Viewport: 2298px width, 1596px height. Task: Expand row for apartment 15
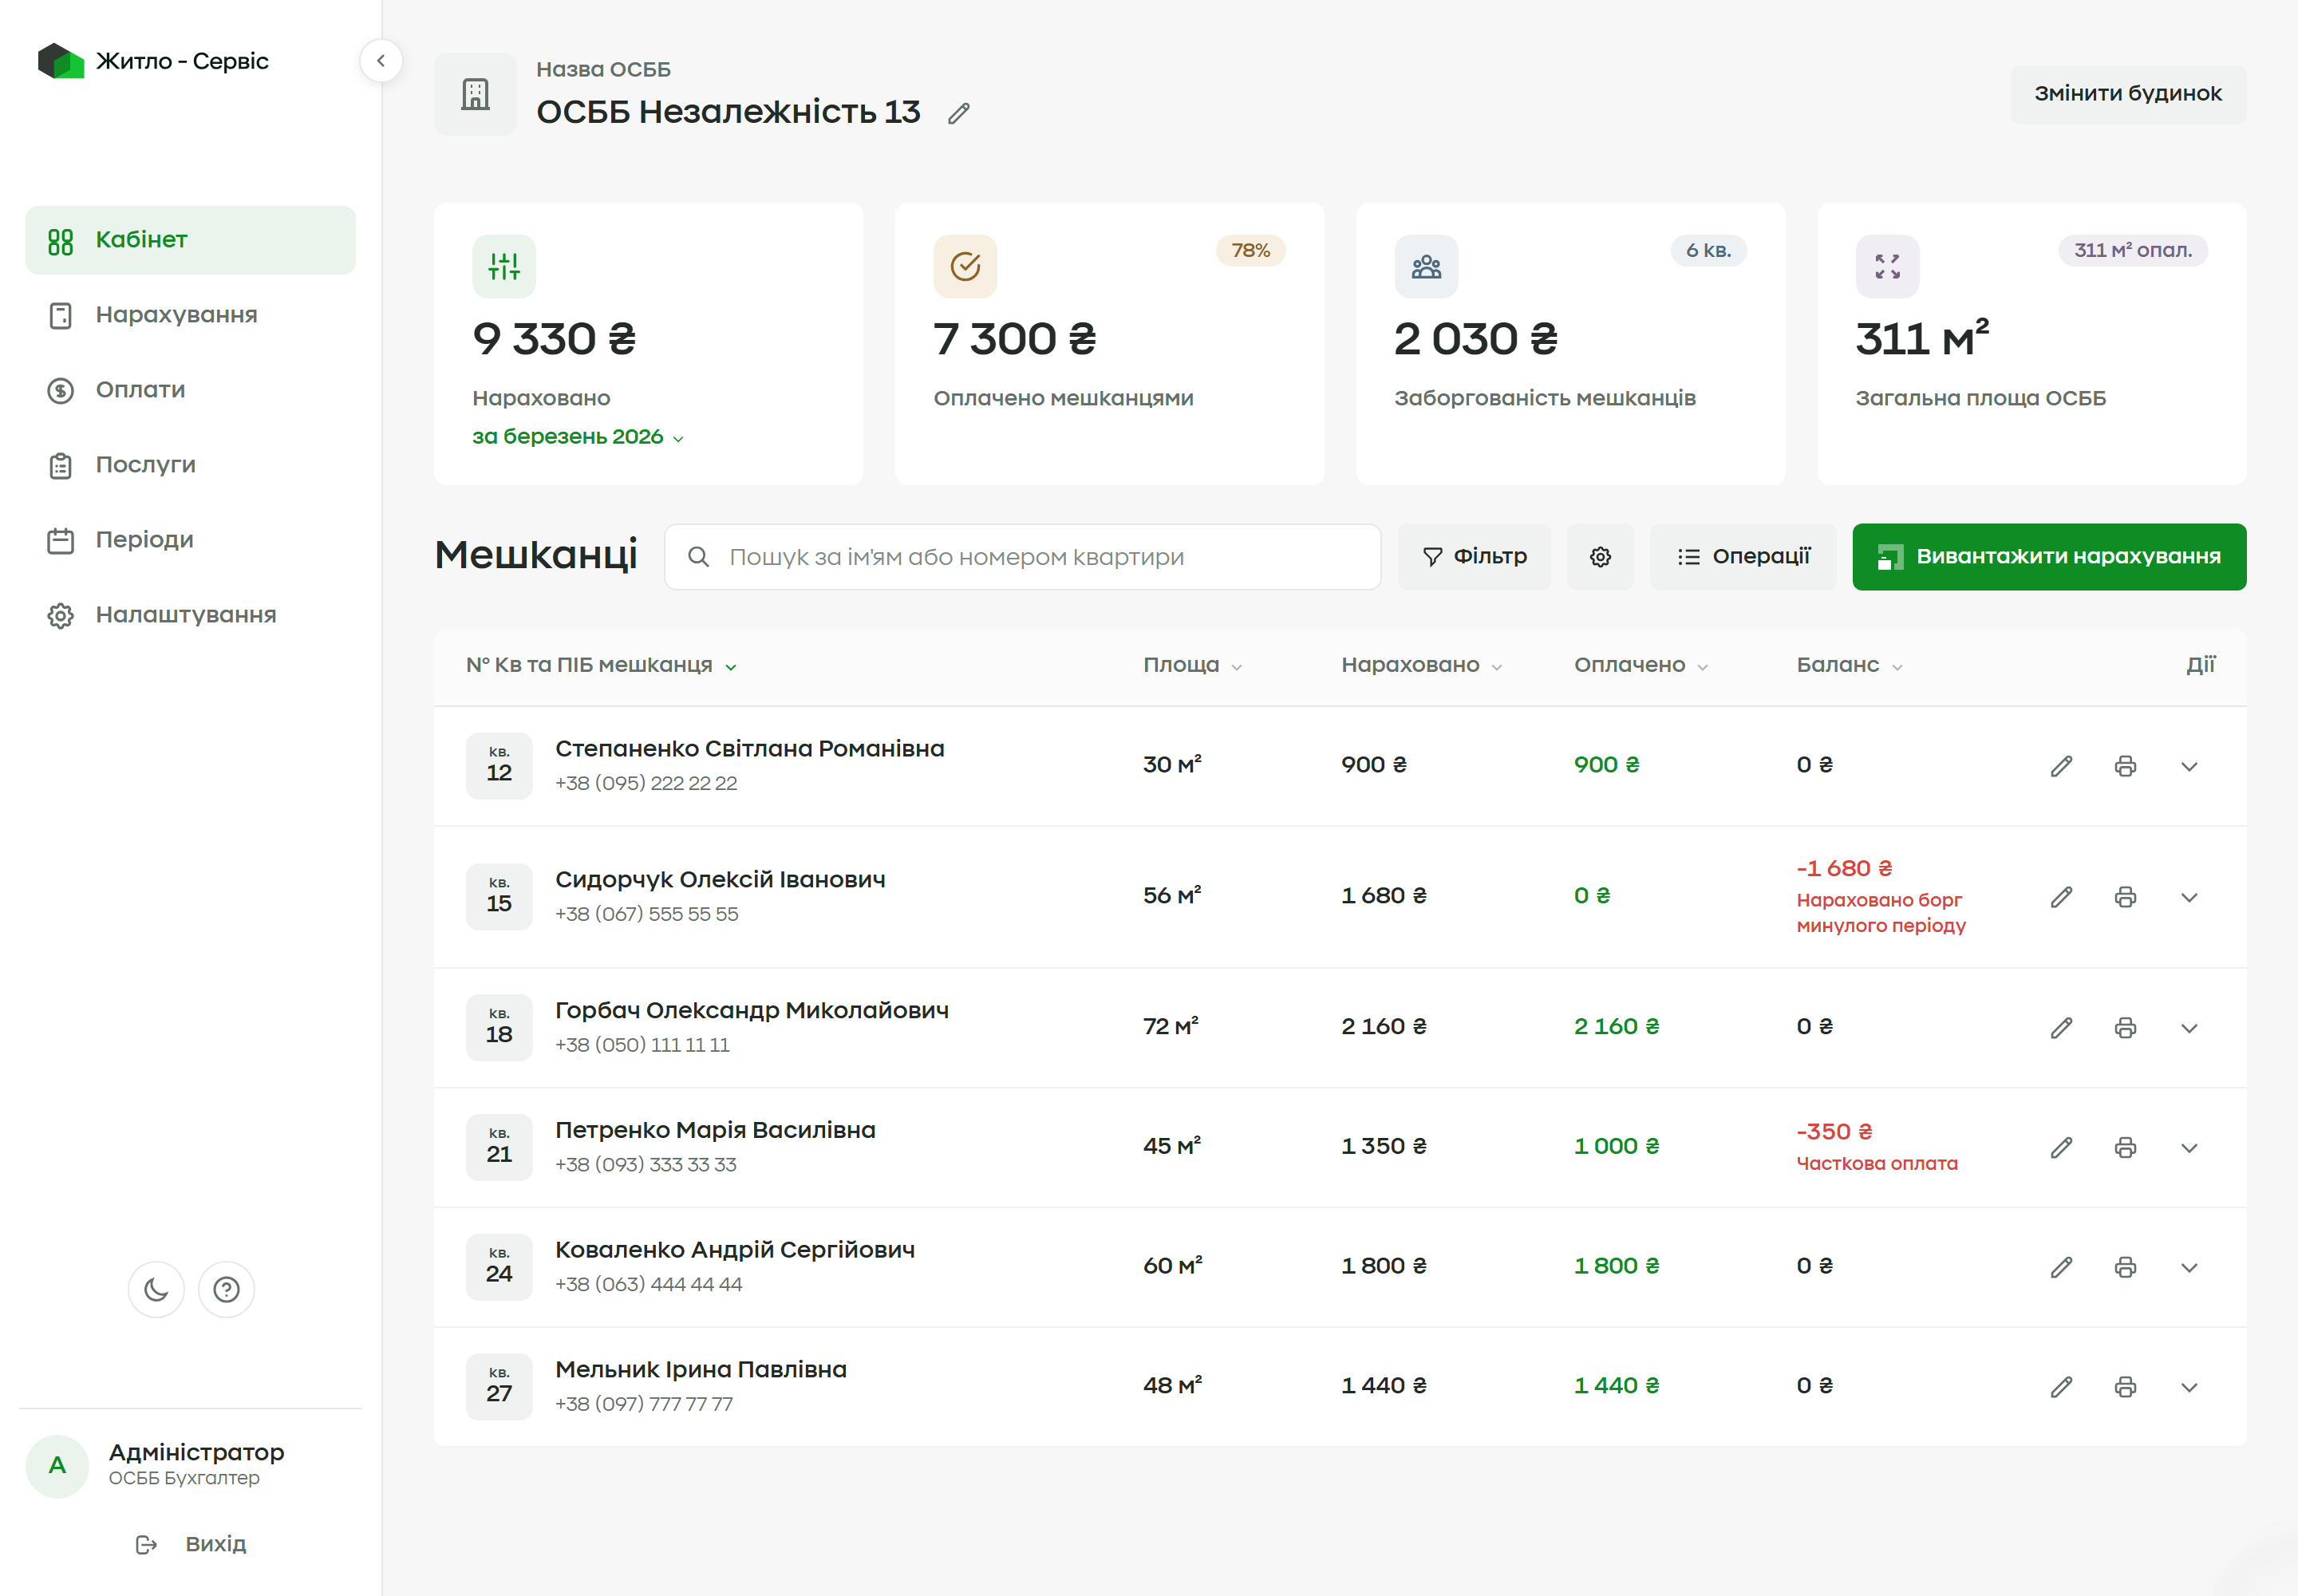pyautogui.click(x=2189, y=898)
